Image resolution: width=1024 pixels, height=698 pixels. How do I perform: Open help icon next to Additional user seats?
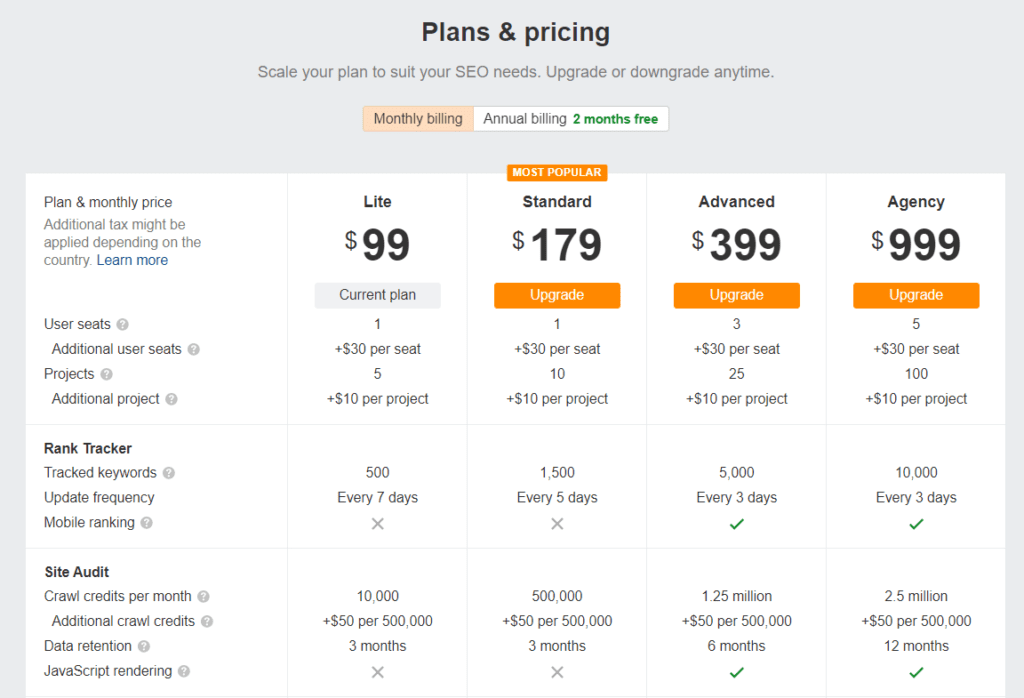193,349
